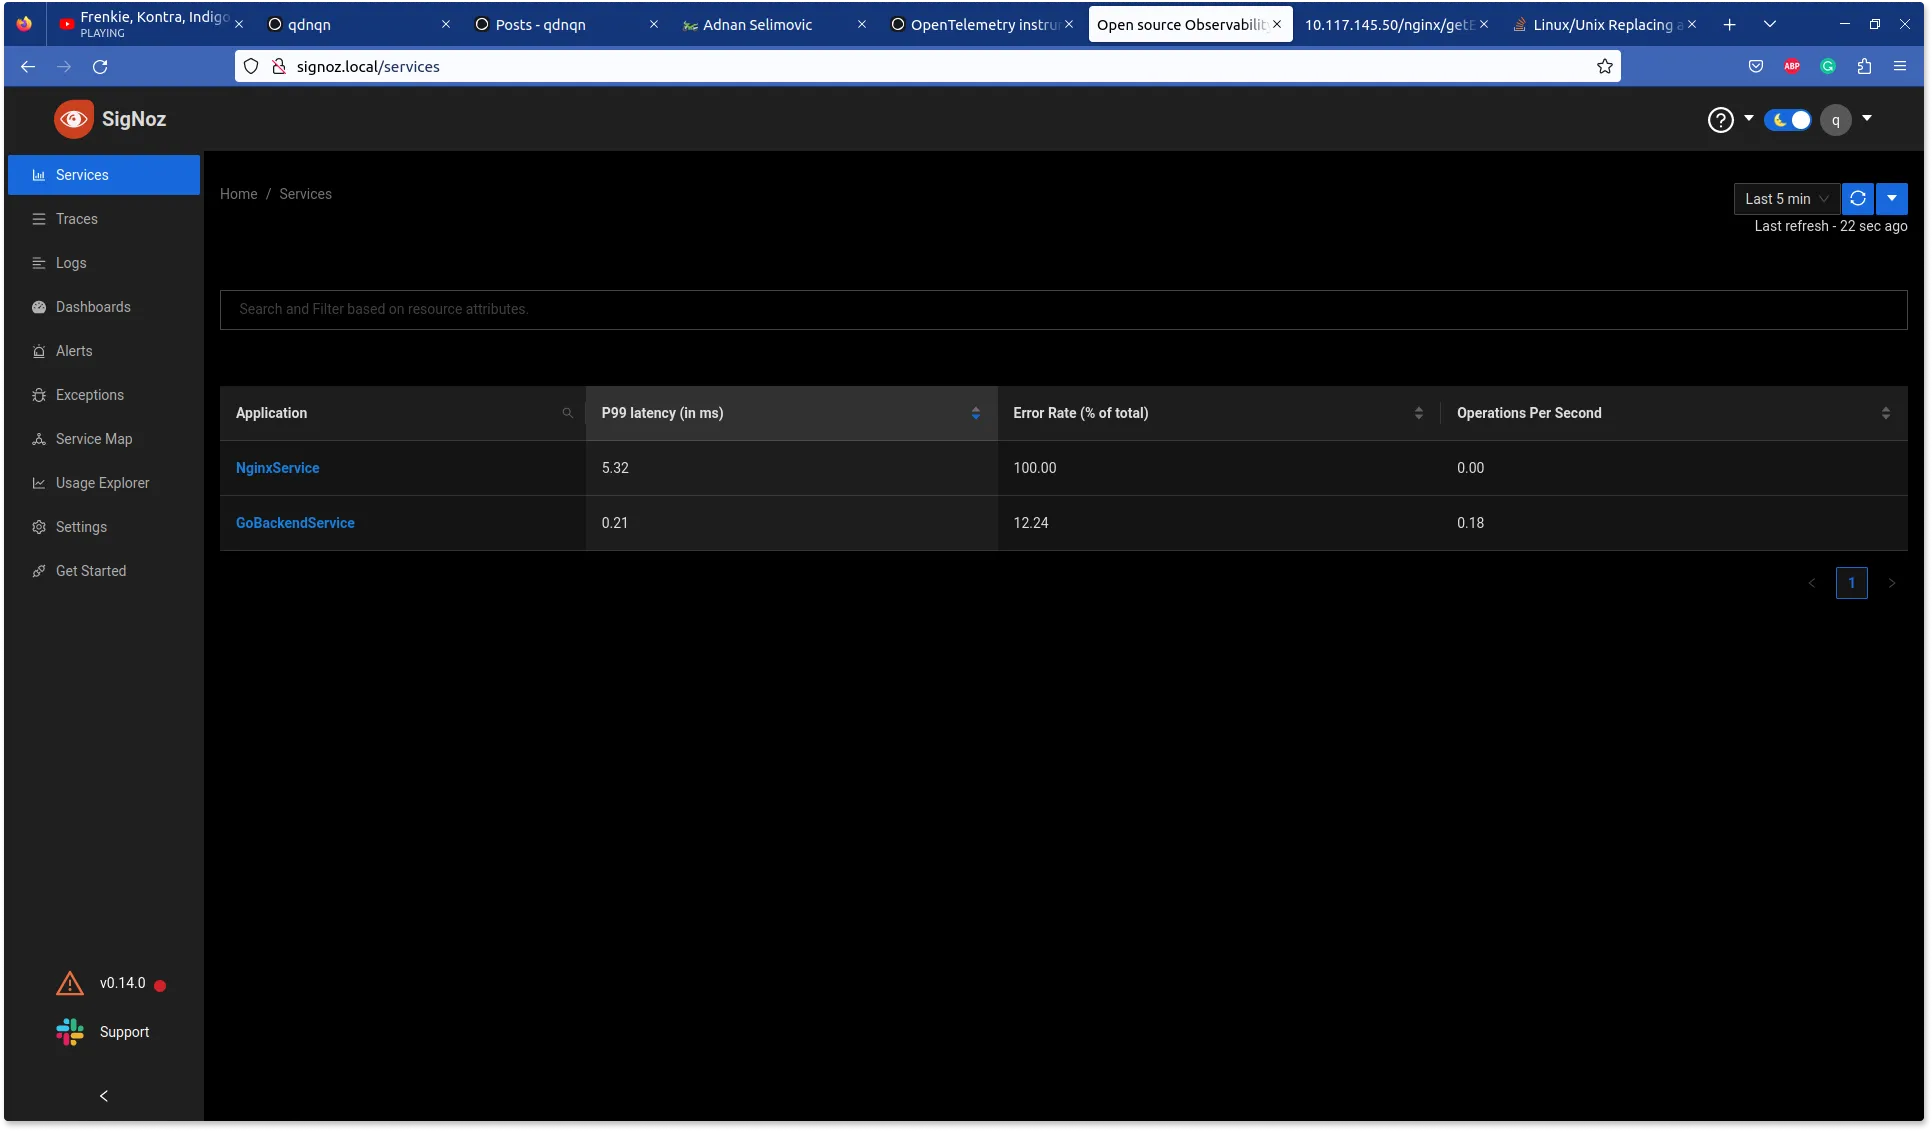Navigate to Logs panel
The height and width of the screenshot is (1131, 1932).
point(70,263)
